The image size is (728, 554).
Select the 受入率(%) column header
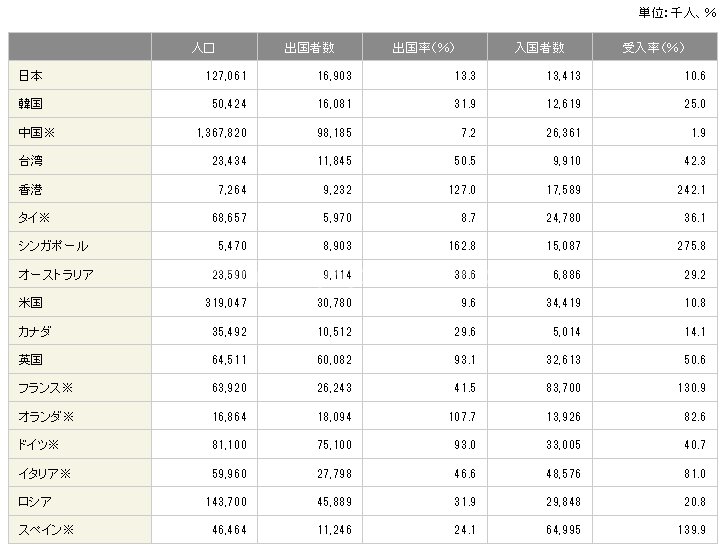655,47
